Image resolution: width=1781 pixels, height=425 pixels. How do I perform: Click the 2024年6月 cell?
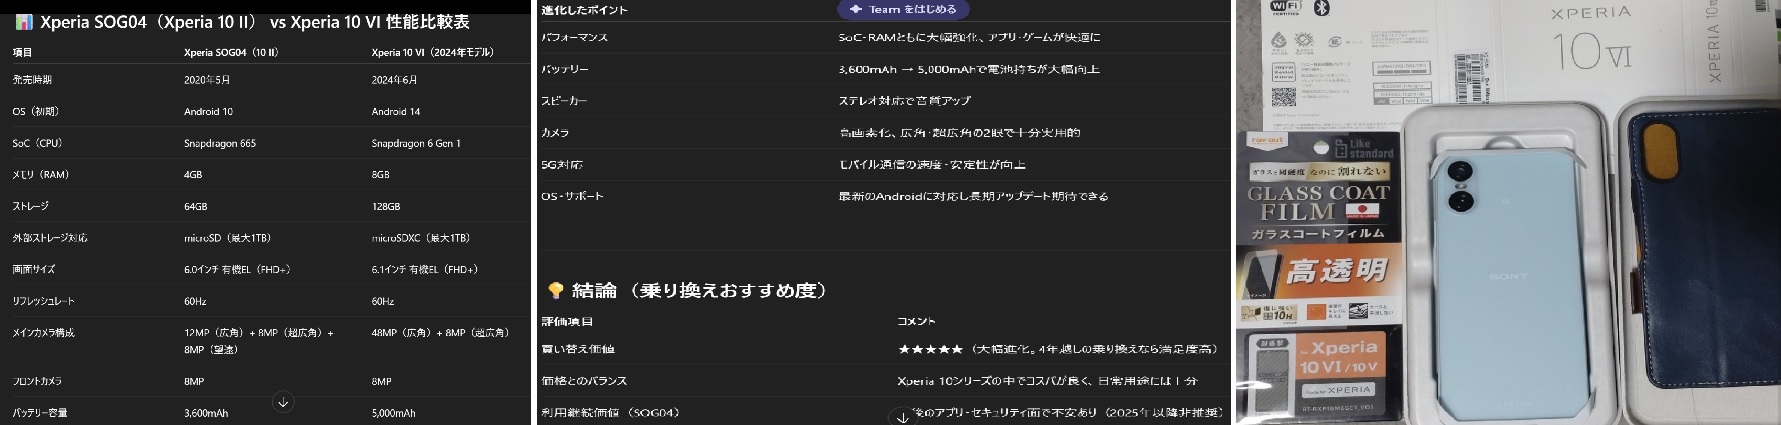[x=395, y=80]
